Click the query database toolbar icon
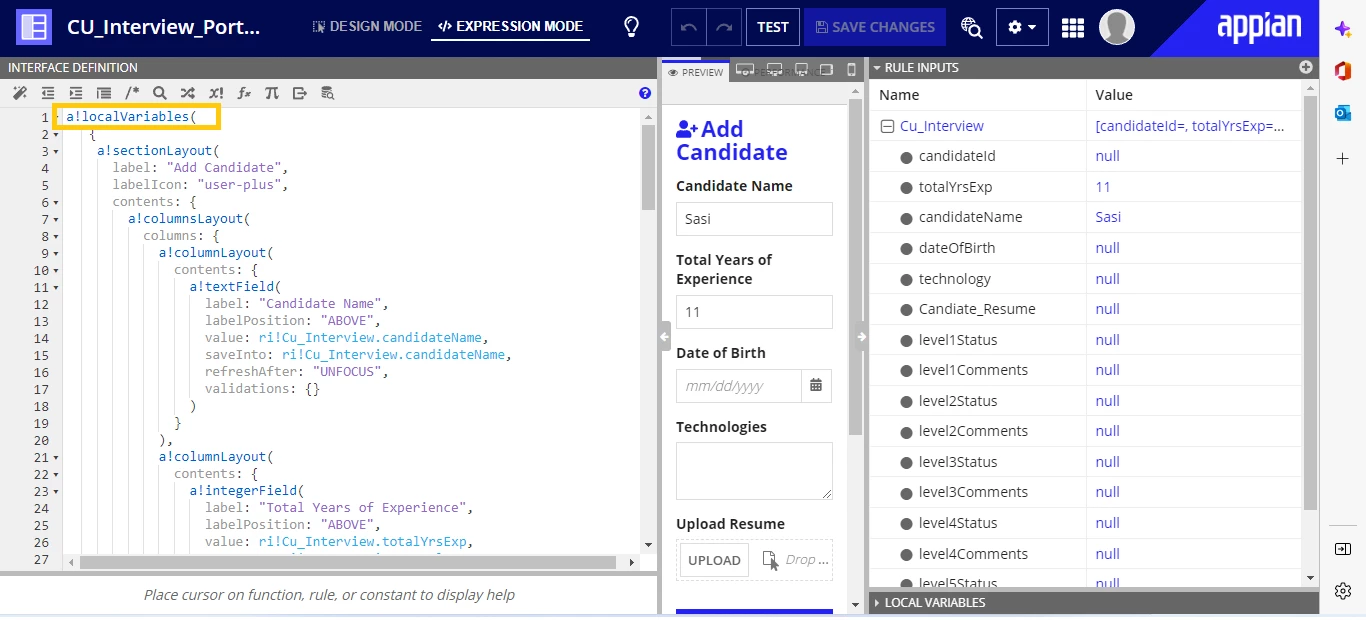 pyautogui.click(x=328, y=93)
